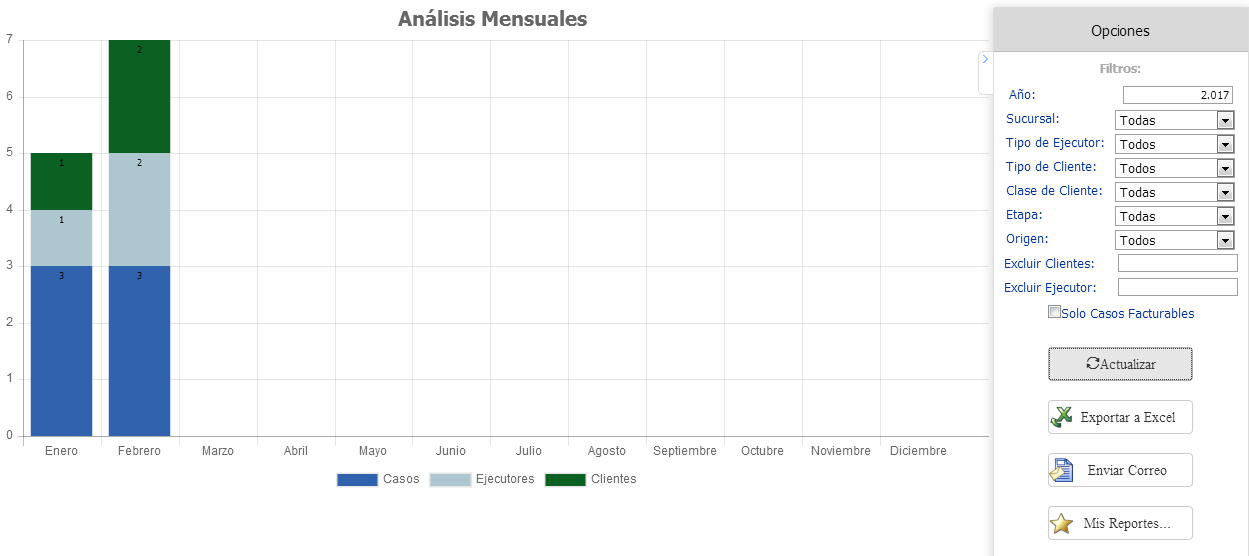Select the blue Casos bar for Febrero

(139, 350)
